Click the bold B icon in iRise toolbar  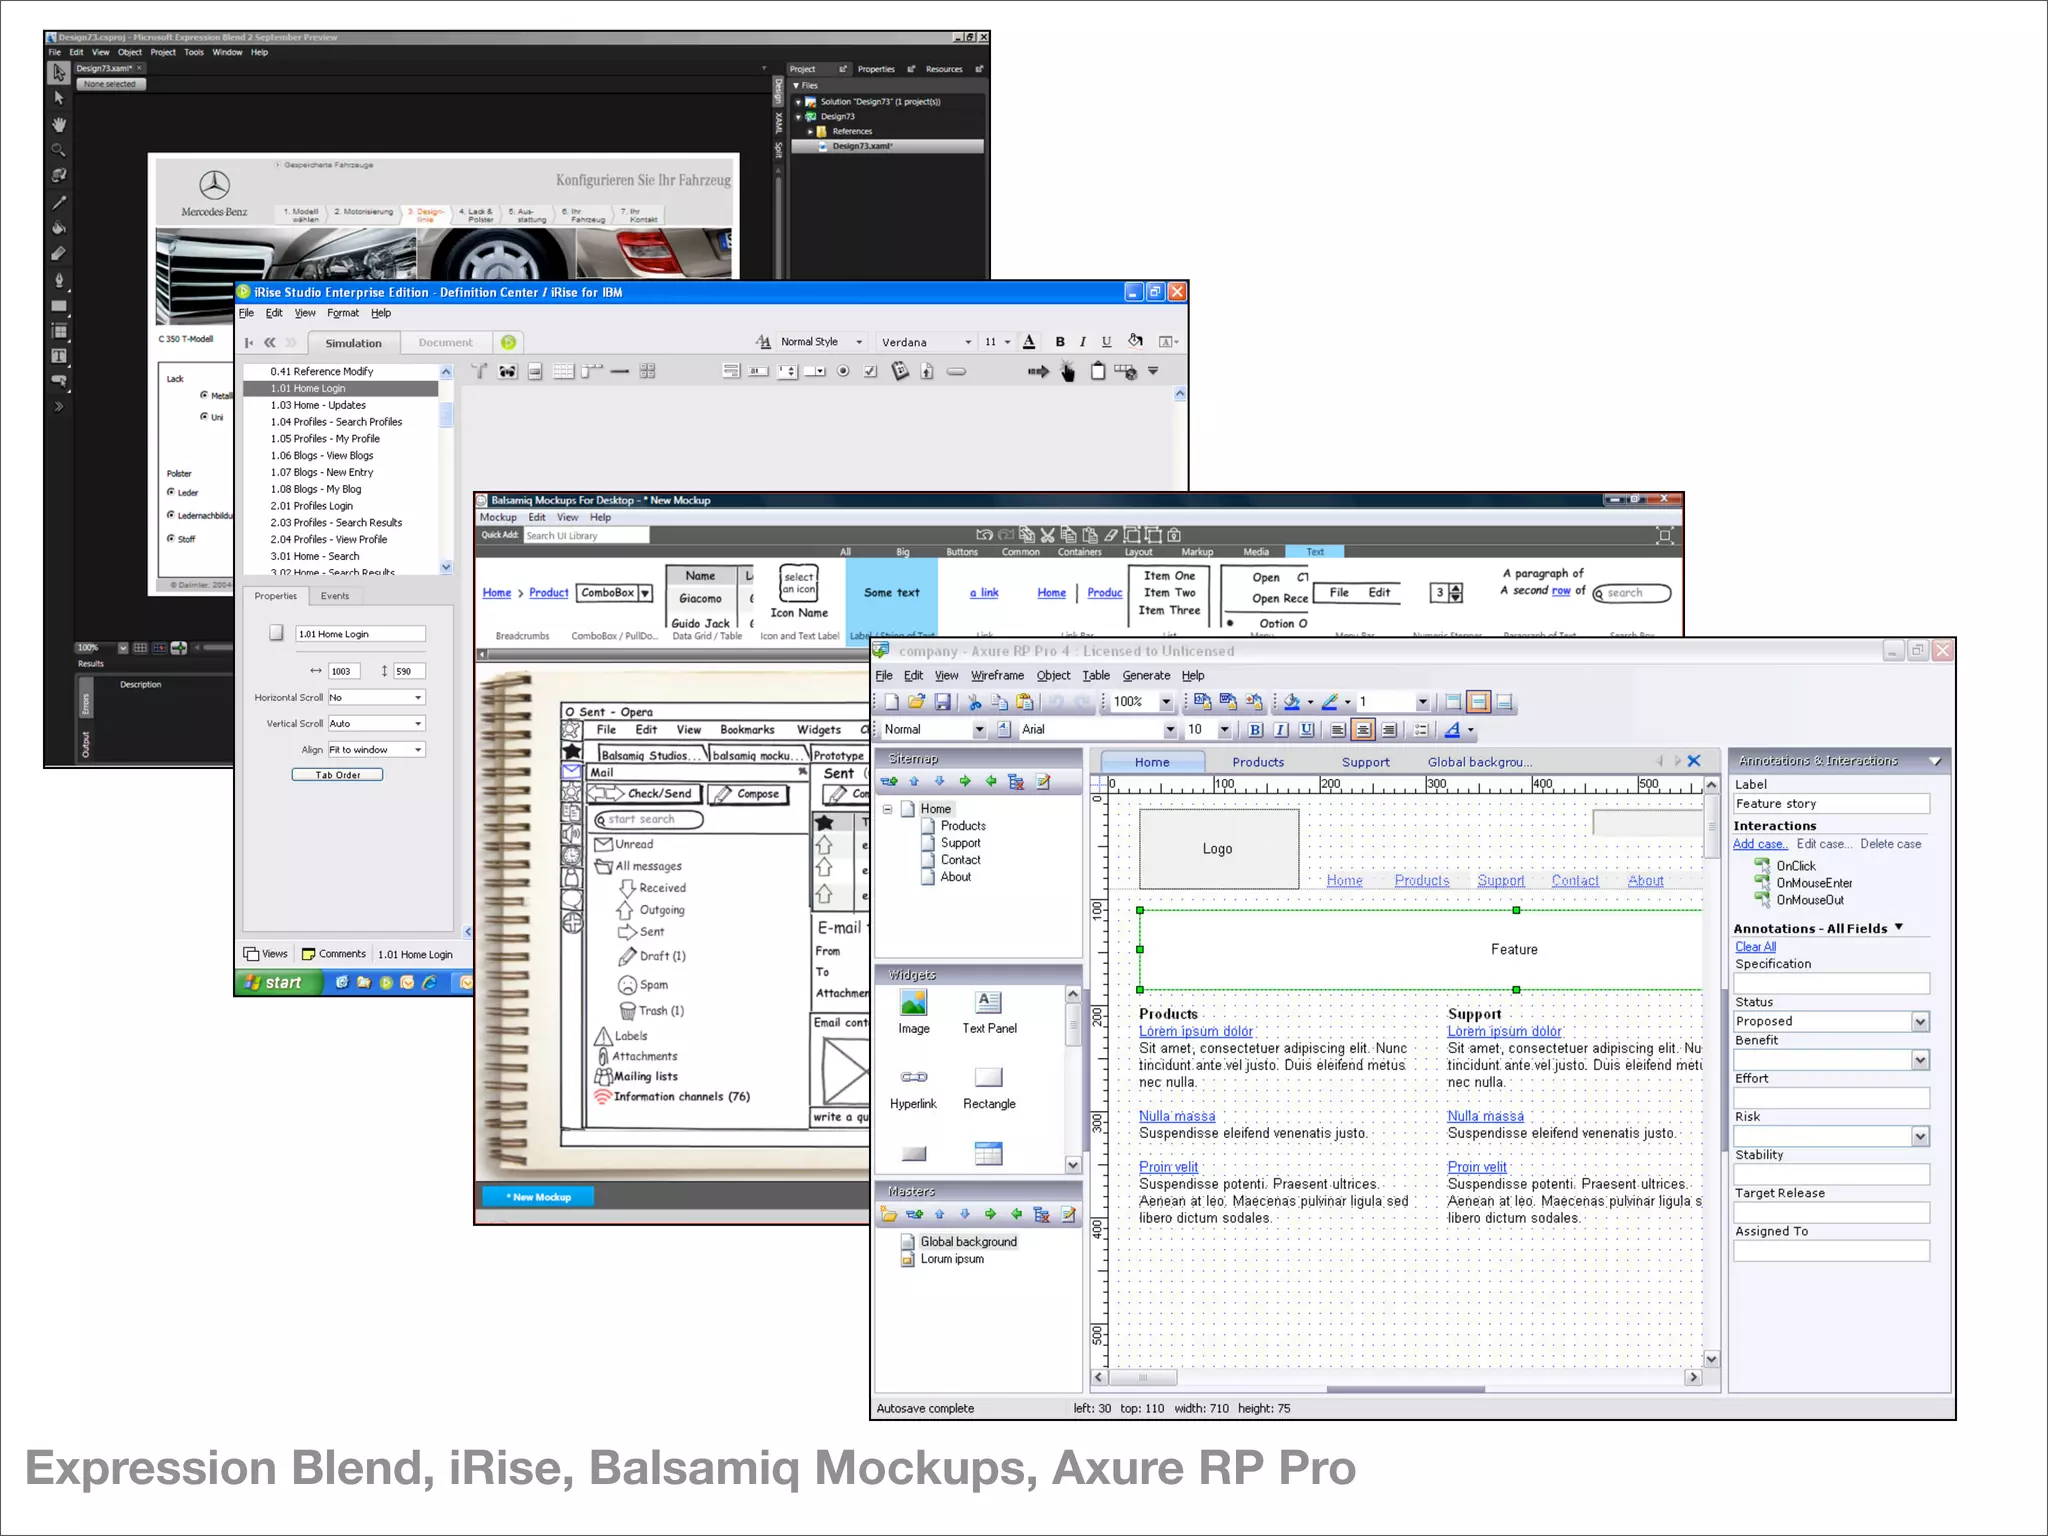coord(1059,342)
